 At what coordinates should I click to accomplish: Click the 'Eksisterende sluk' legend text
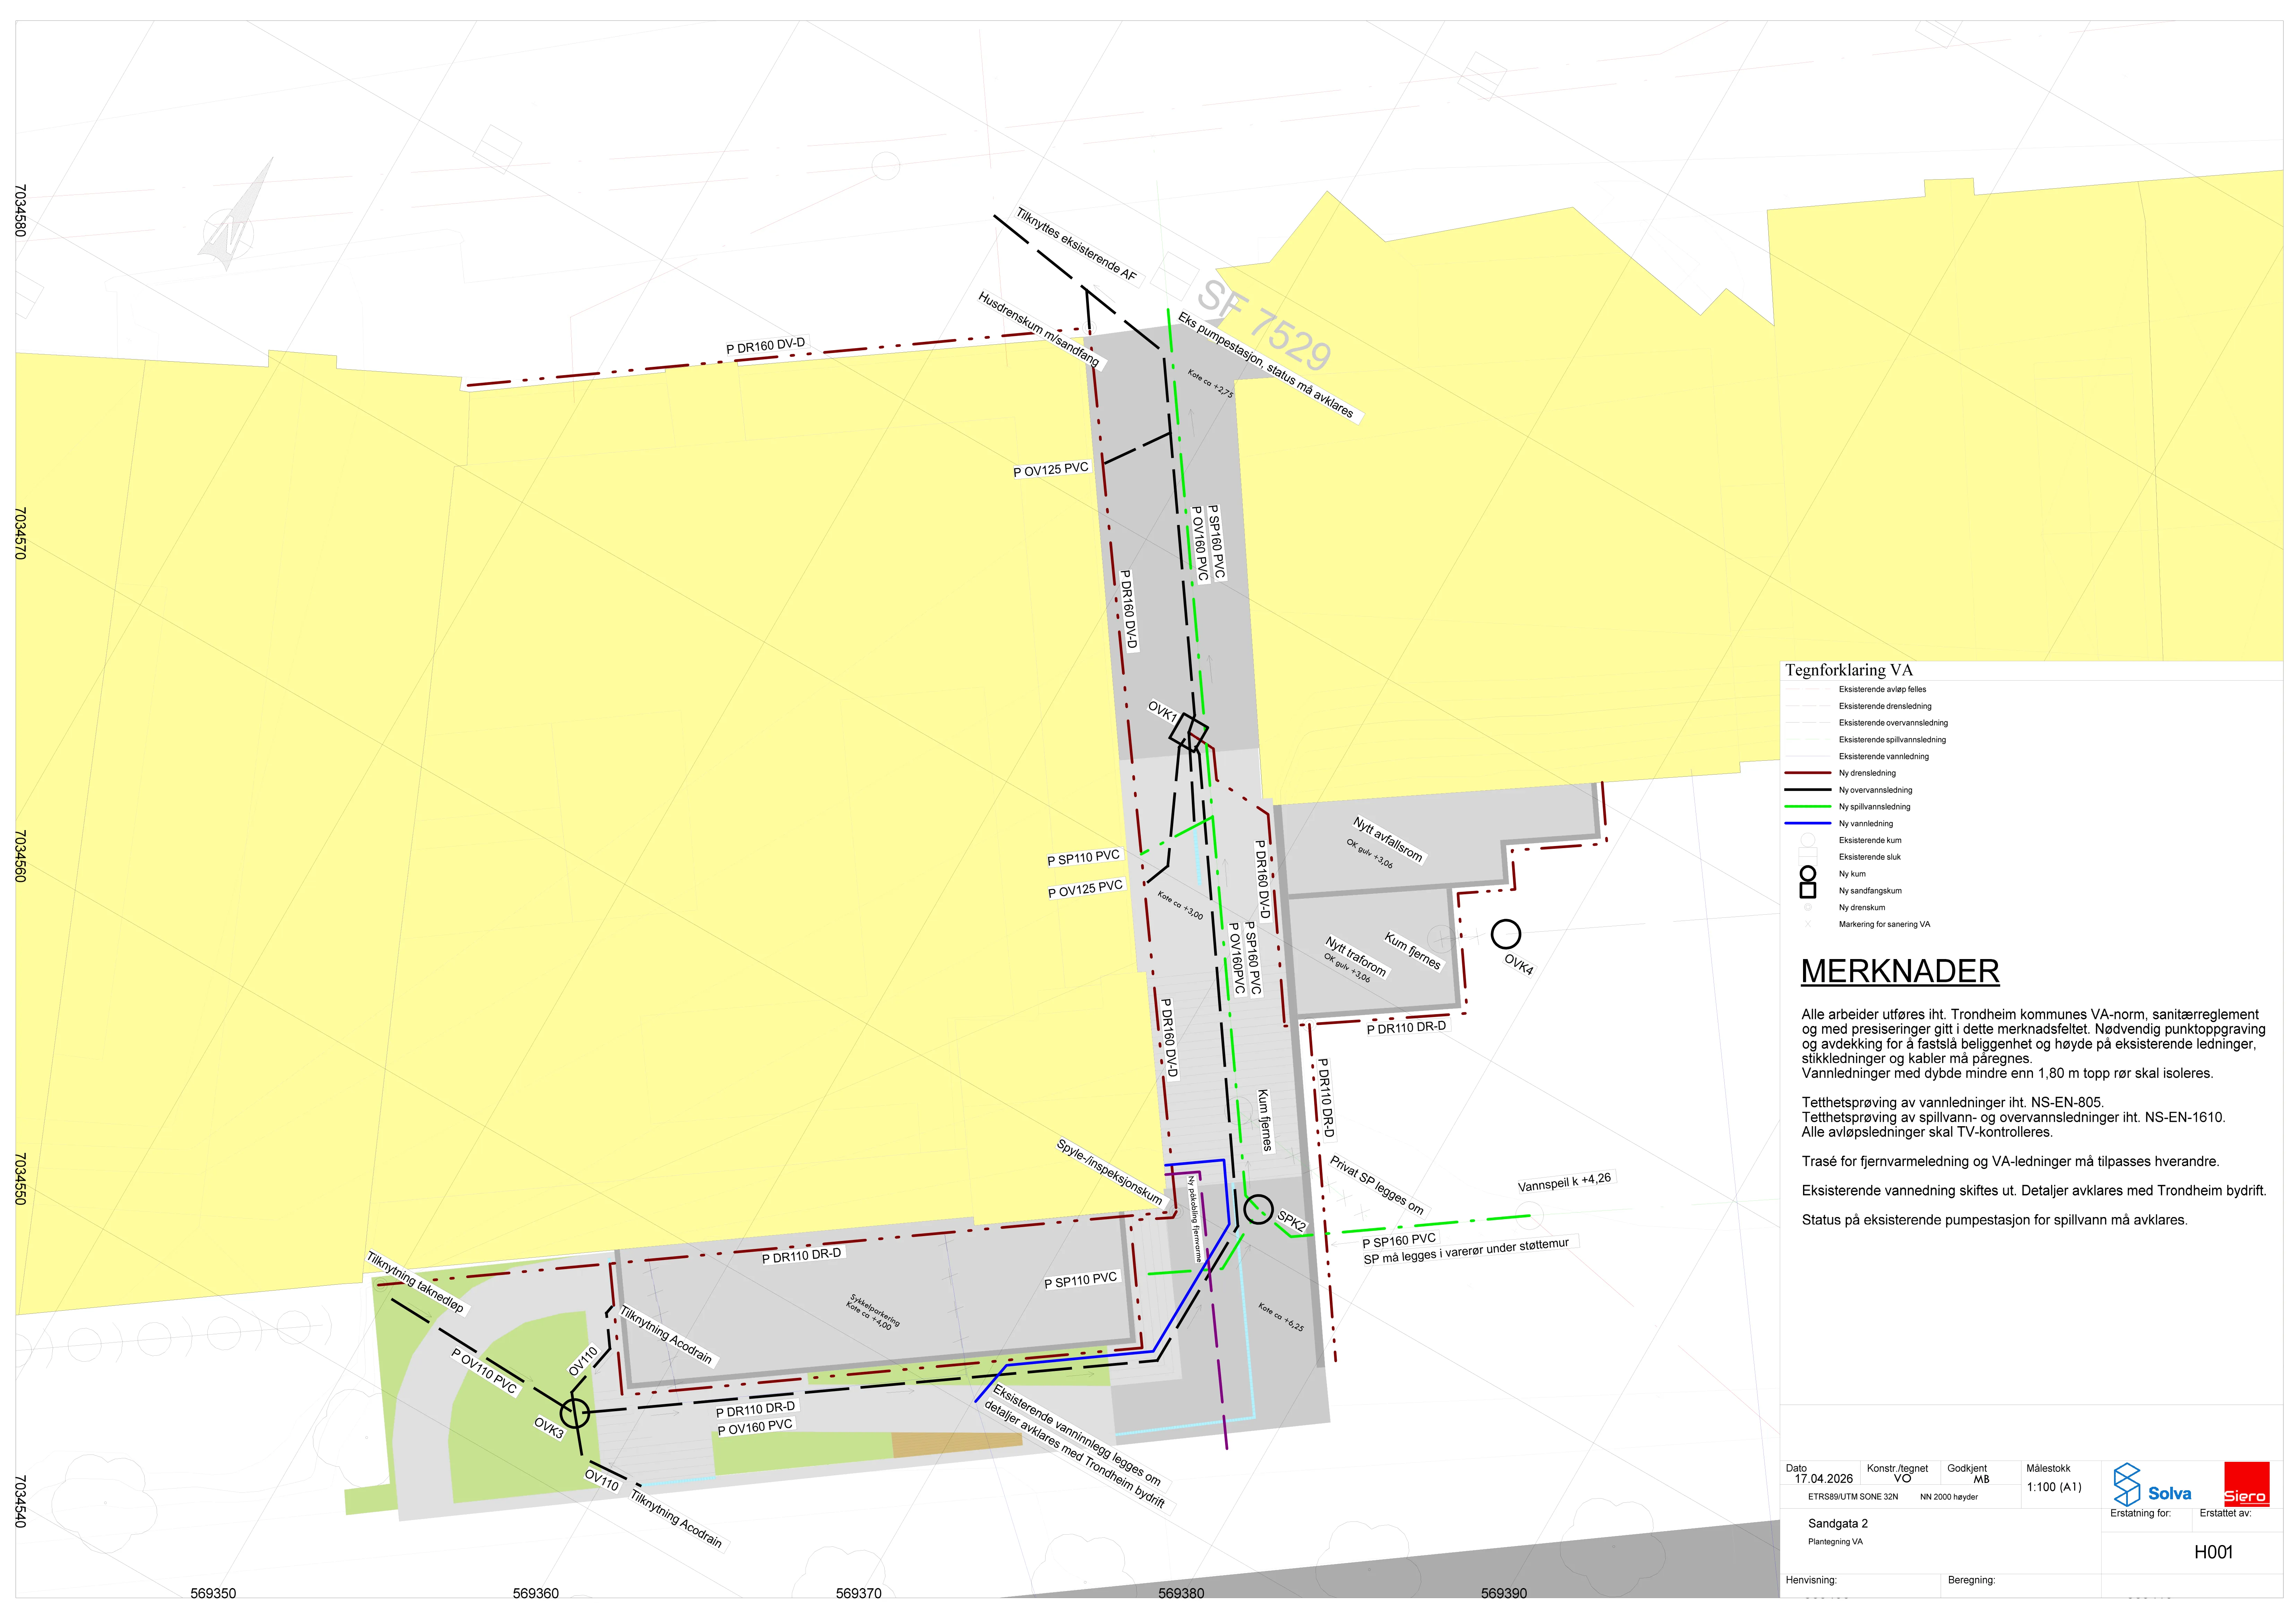1870,857
